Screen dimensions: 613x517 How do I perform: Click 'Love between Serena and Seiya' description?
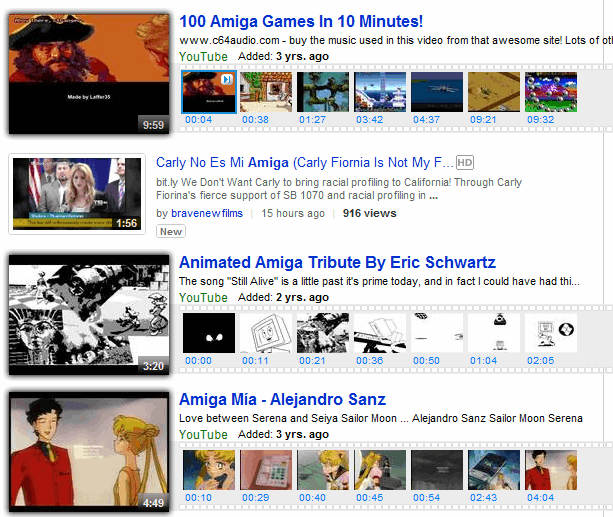[x=381, y=418]
